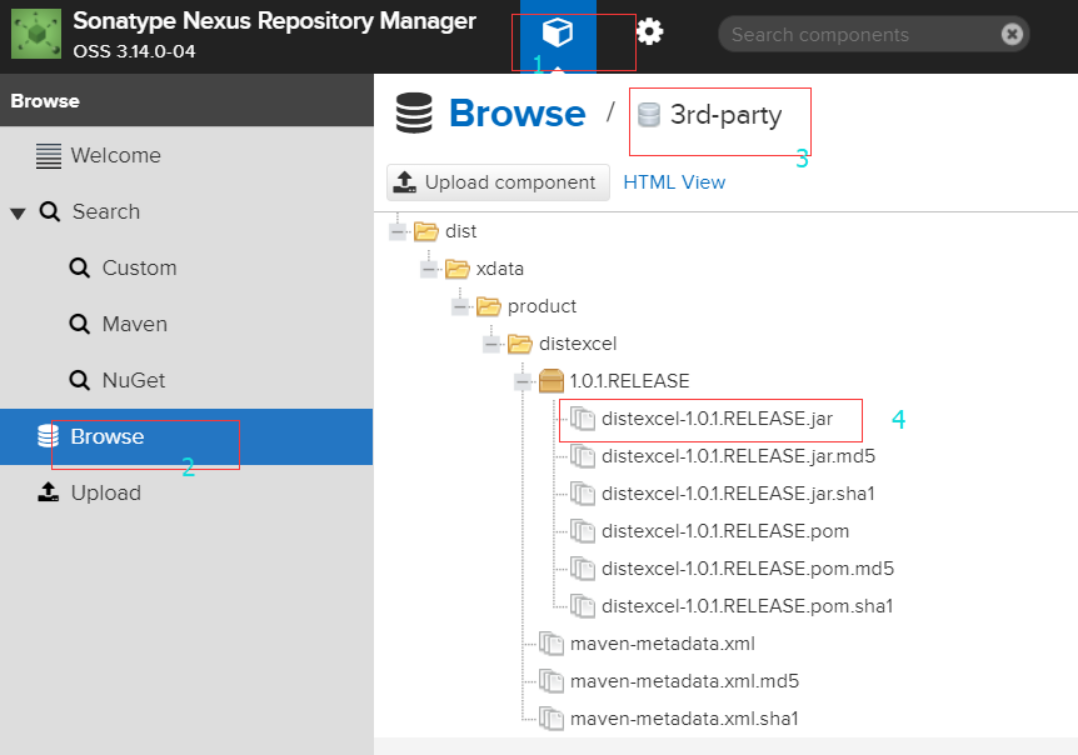Viewport: 1078px width, 755px height.
Task: Click the open folder icon for distexcel
Action: point(520,344)
